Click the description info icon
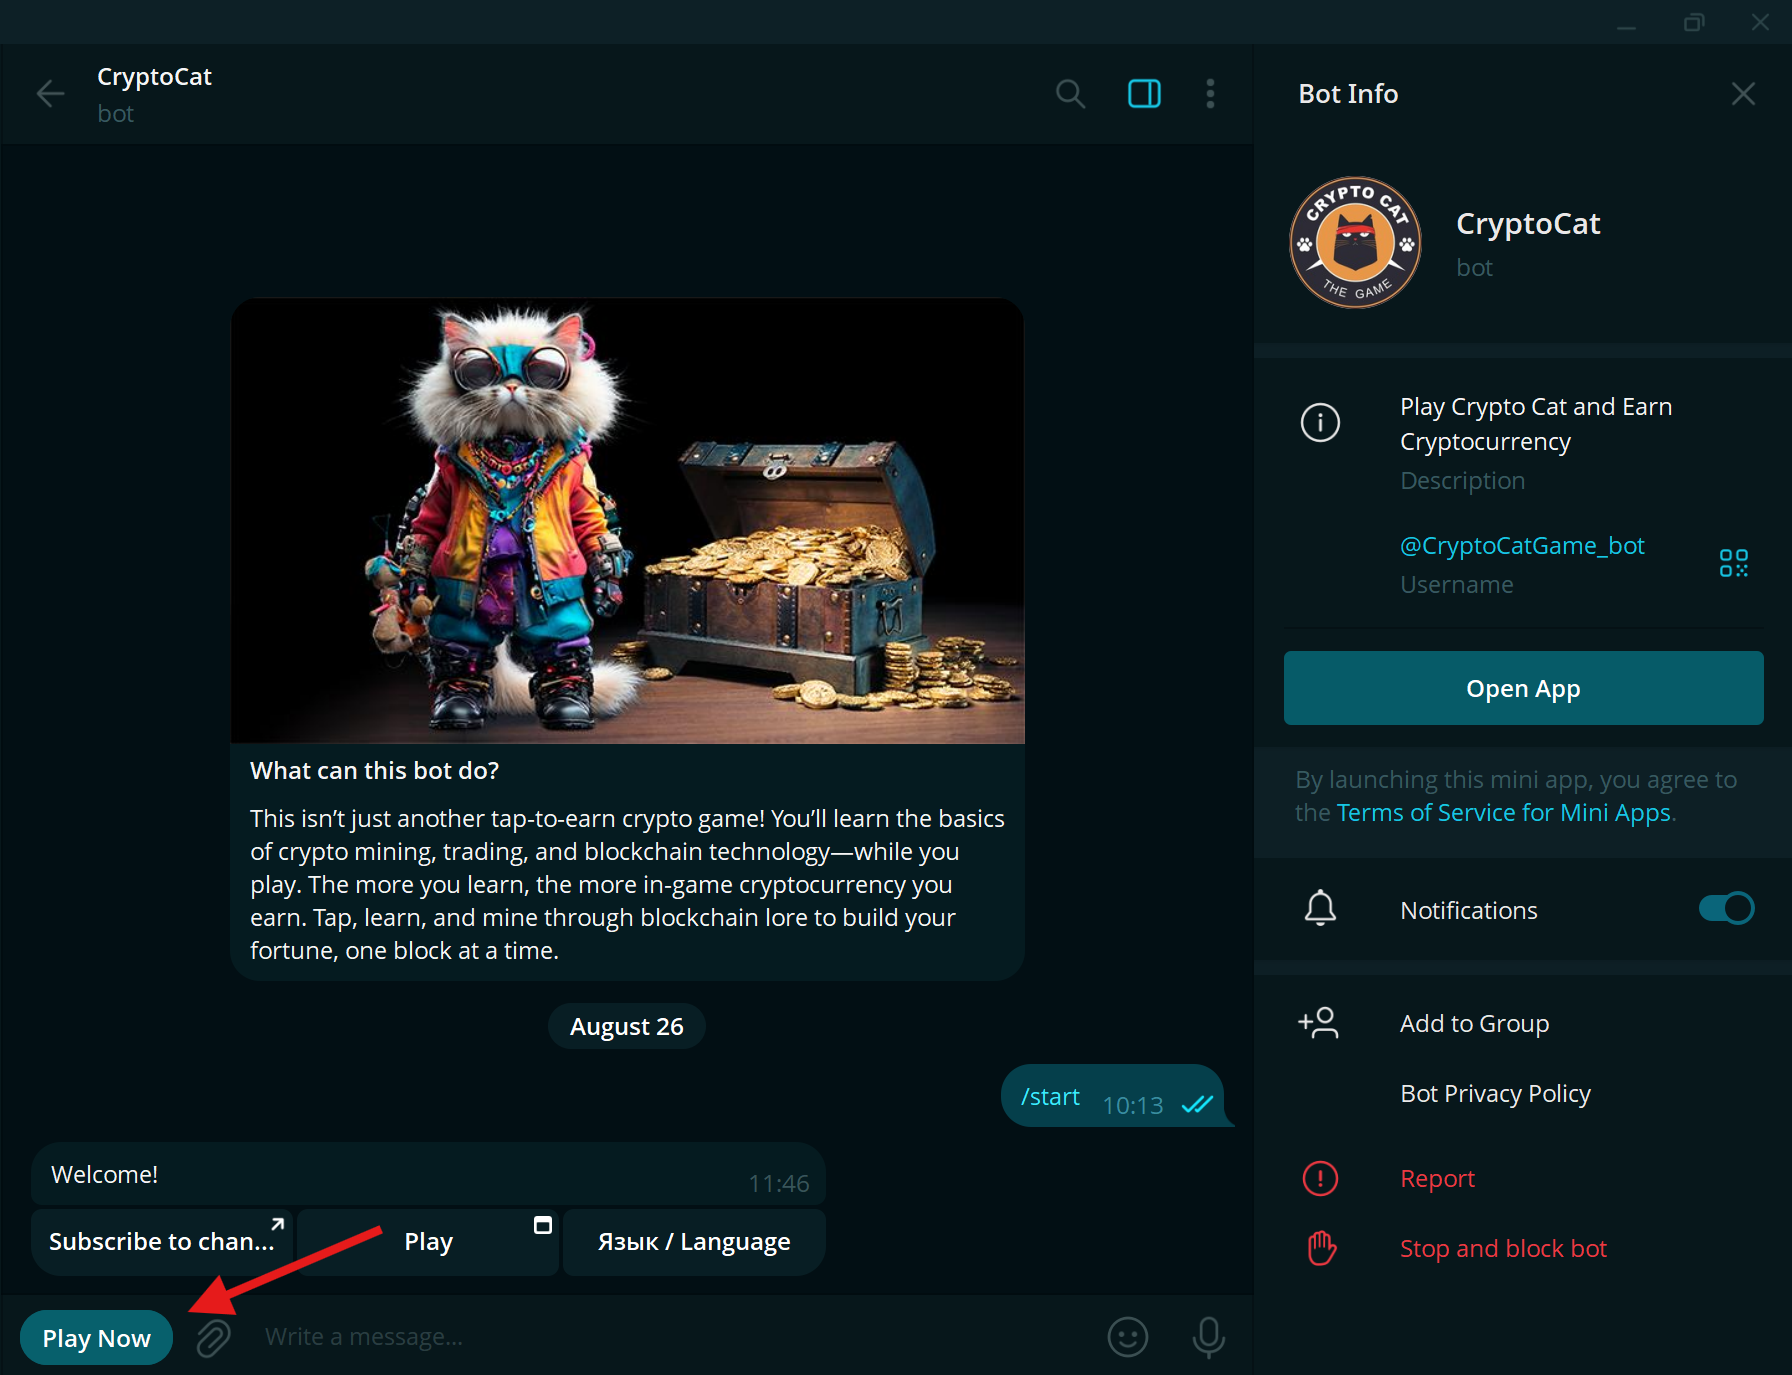 point(1320,422)
